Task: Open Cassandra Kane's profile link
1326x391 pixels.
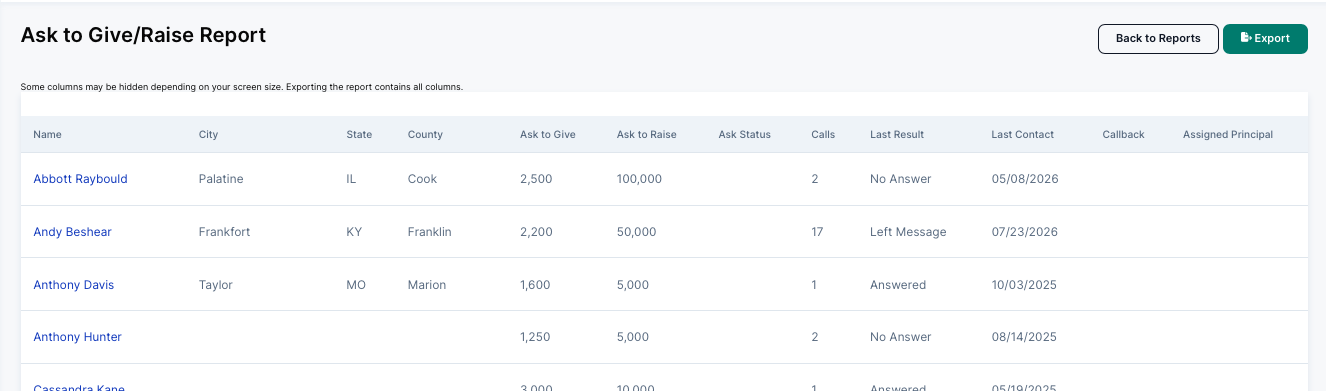Action: (x=78, y=387)
